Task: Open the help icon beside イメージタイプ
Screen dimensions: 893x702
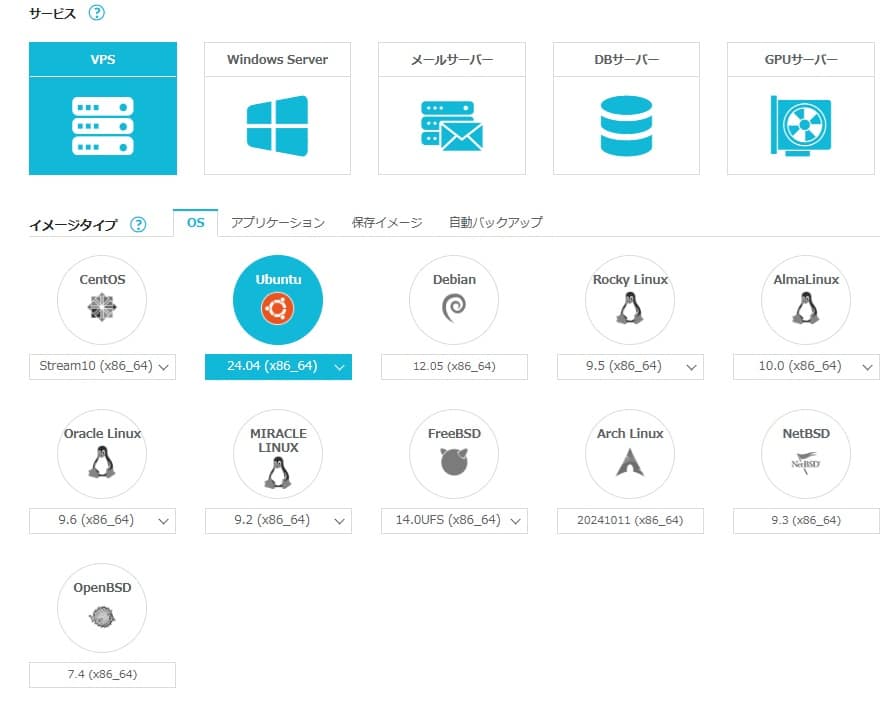Action: (138, 224)
